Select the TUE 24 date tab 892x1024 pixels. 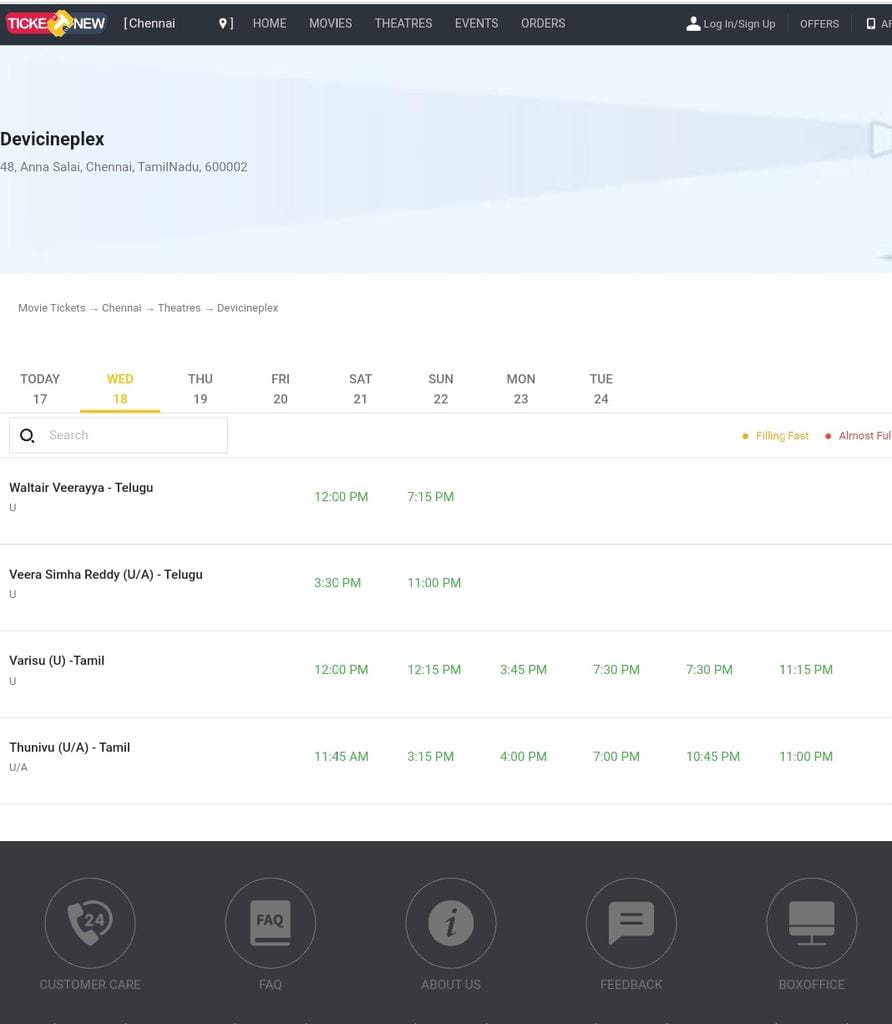pyautogui.click(x=601, y=389)
